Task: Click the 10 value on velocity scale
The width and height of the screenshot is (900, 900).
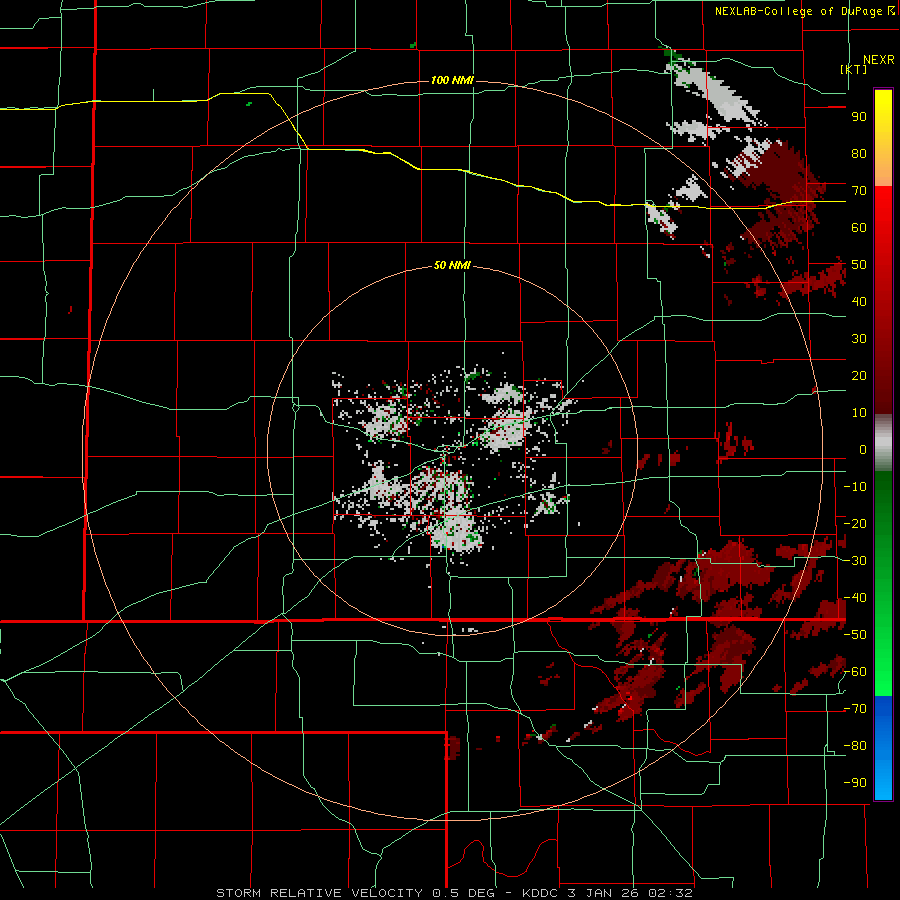Action: 859,413
